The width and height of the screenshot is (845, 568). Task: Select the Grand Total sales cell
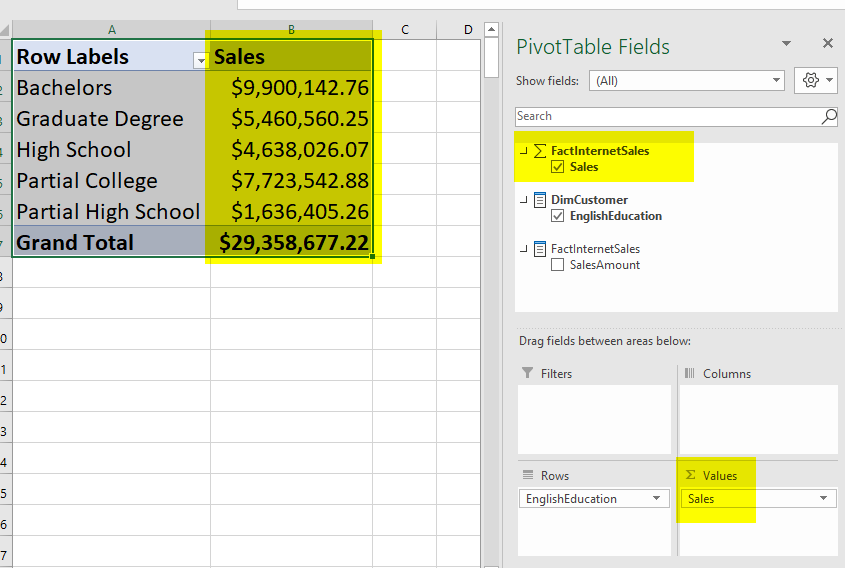(x=292, y=242)
